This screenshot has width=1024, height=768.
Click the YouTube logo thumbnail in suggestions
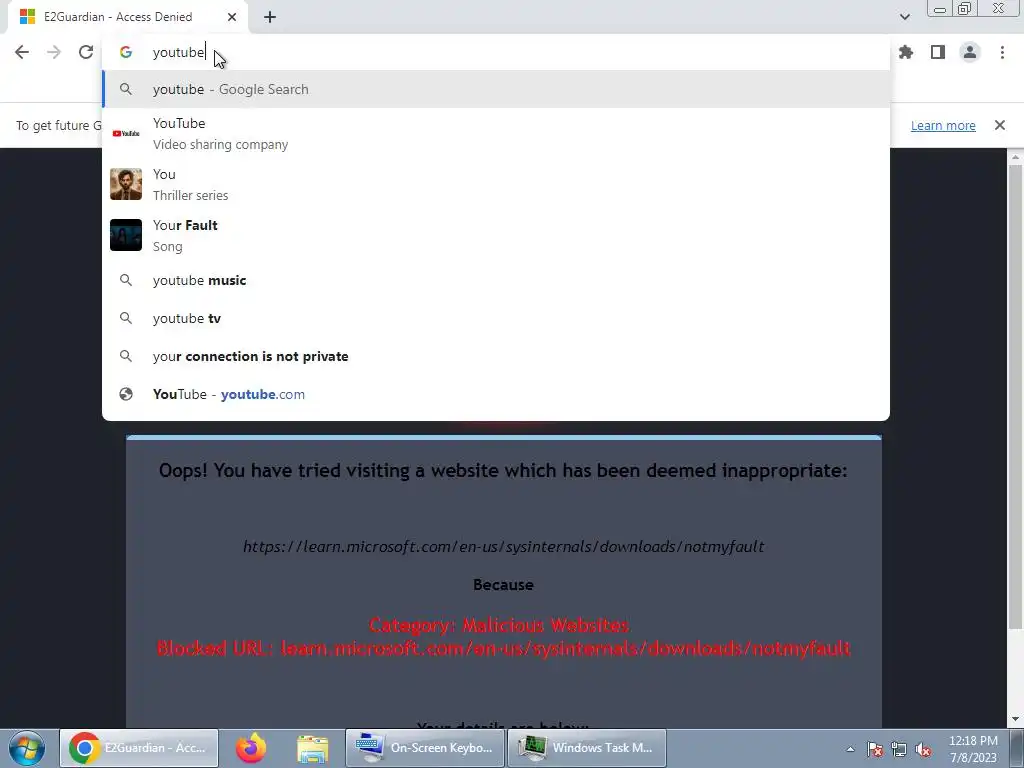click(x=126, y=133)
